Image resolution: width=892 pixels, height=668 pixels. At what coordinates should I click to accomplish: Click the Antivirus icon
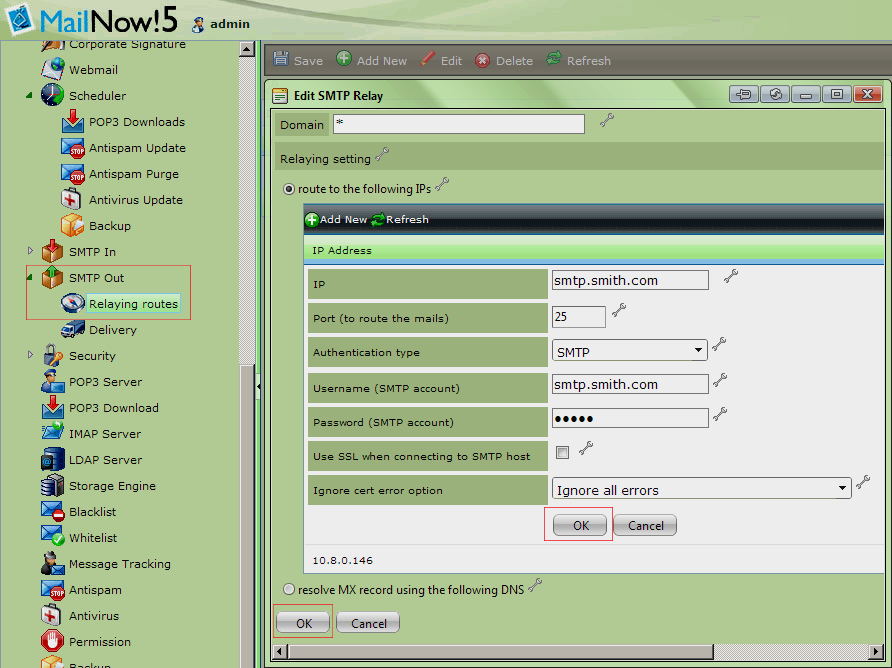coord(51,615)
